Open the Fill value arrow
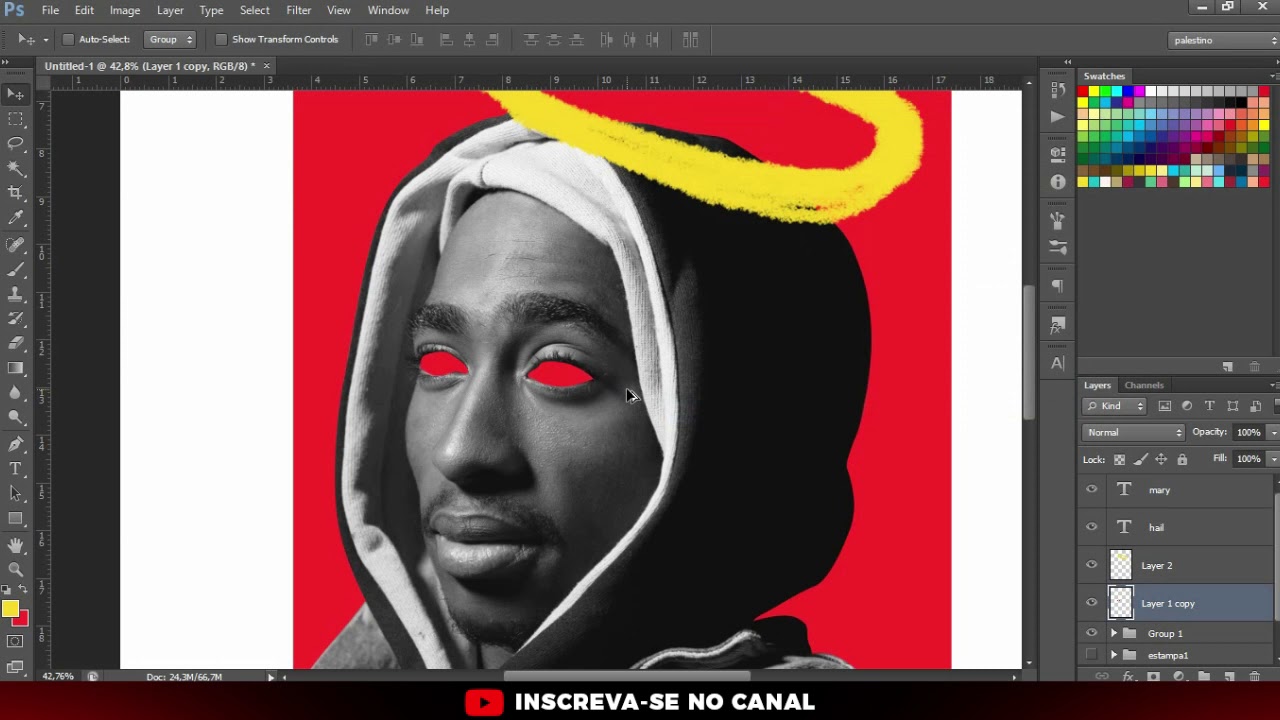The width and height of the screenshot is (1280, 720). pyautogui.click(x=1273, y=459)
